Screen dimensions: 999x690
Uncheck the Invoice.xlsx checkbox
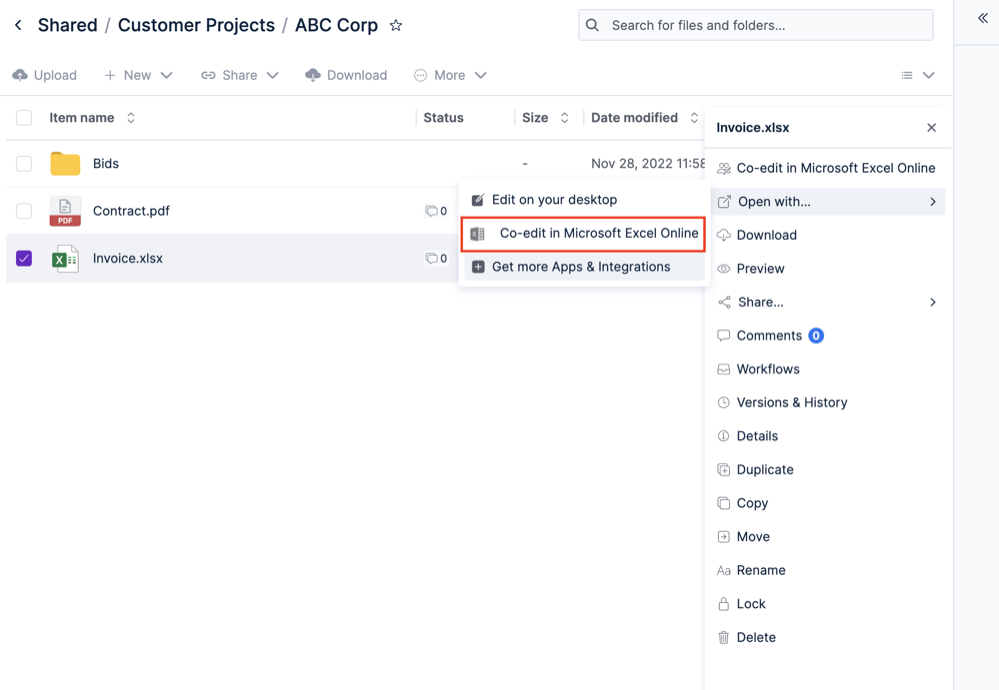coord(24,258)
